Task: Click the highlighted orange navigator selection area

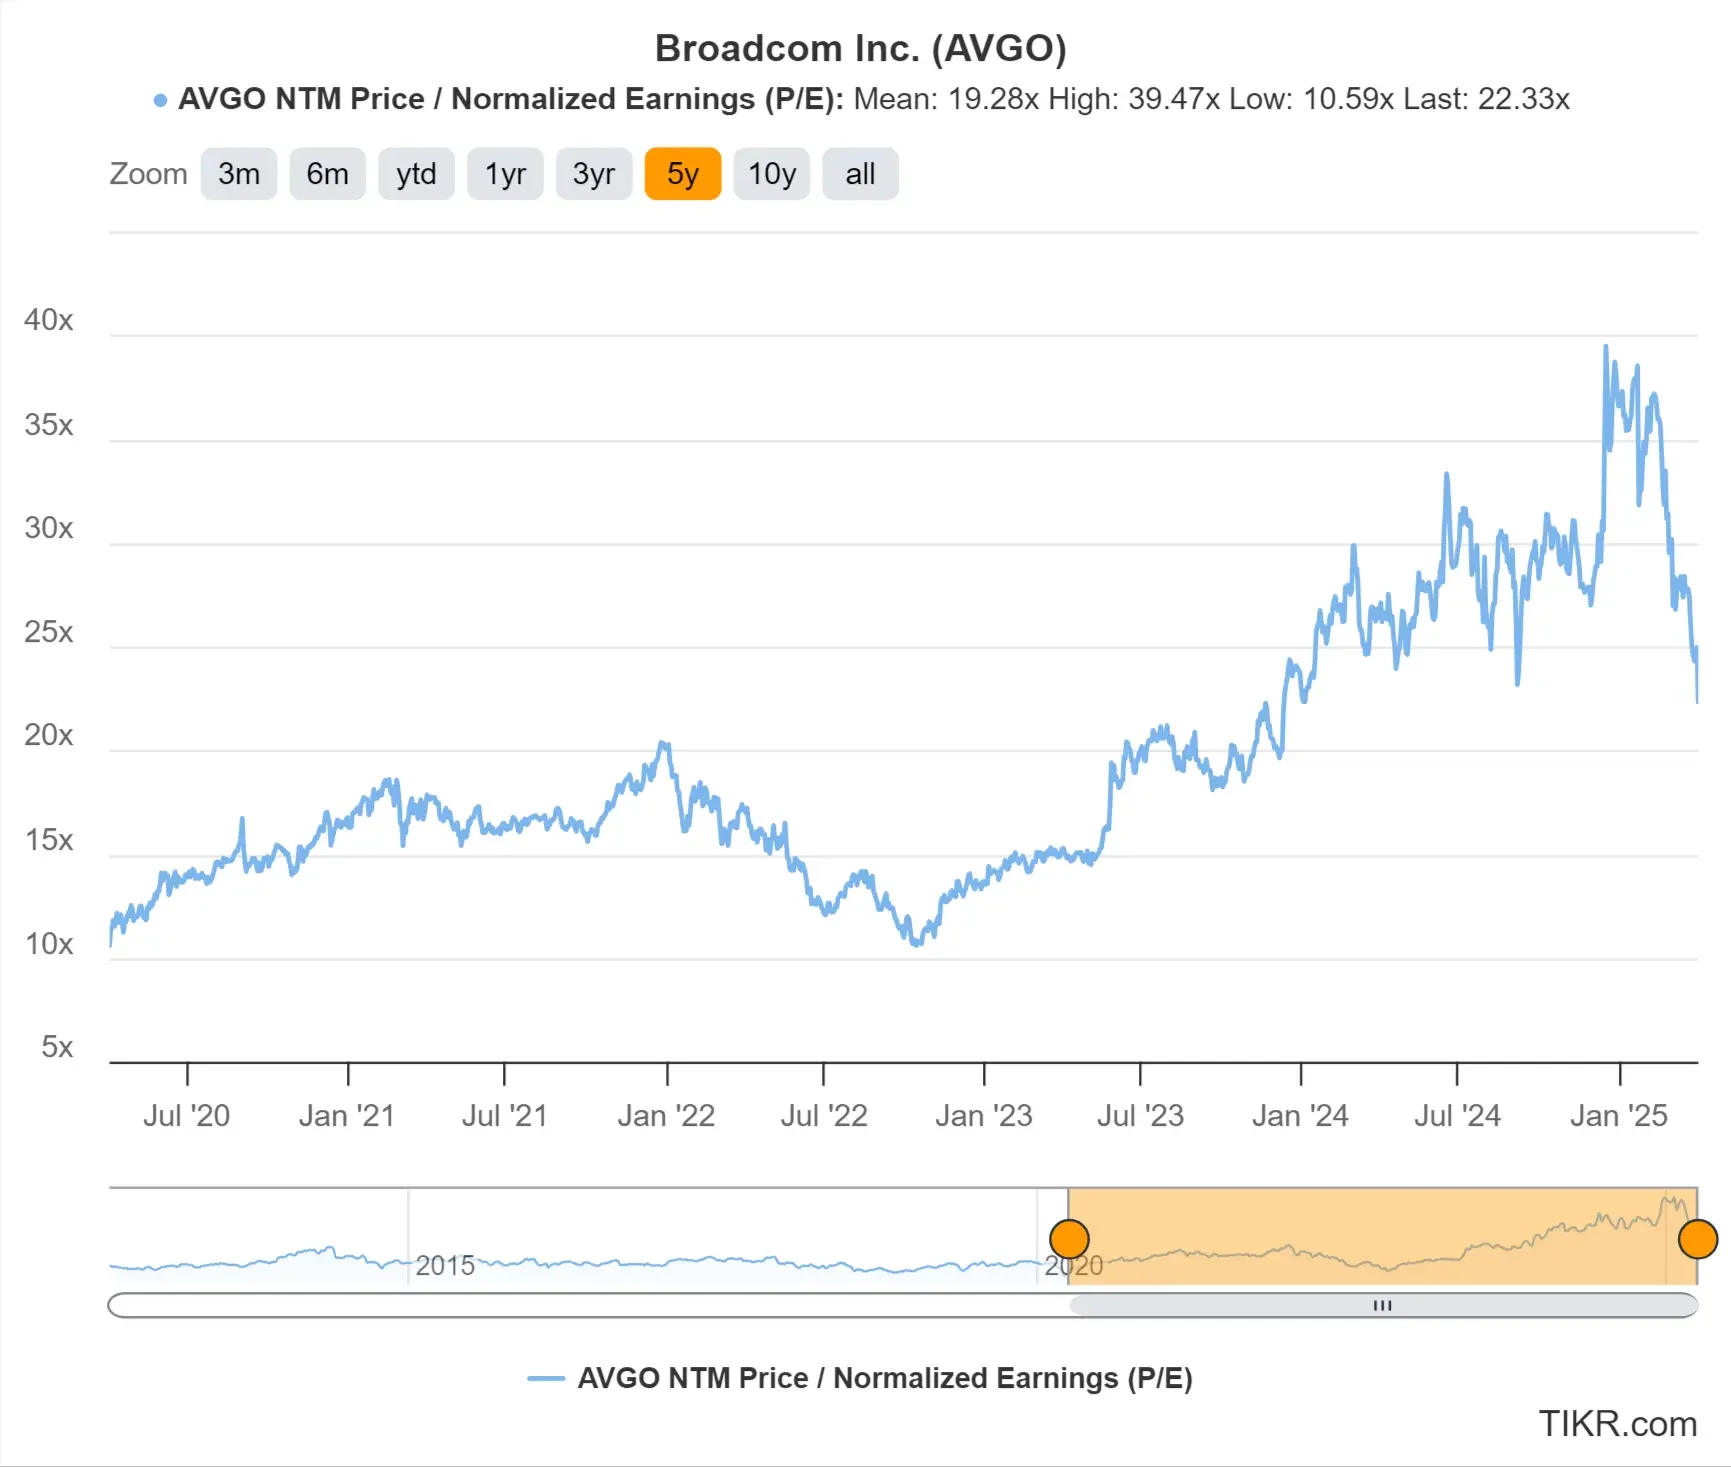Action: (x=1383, y=1236)
